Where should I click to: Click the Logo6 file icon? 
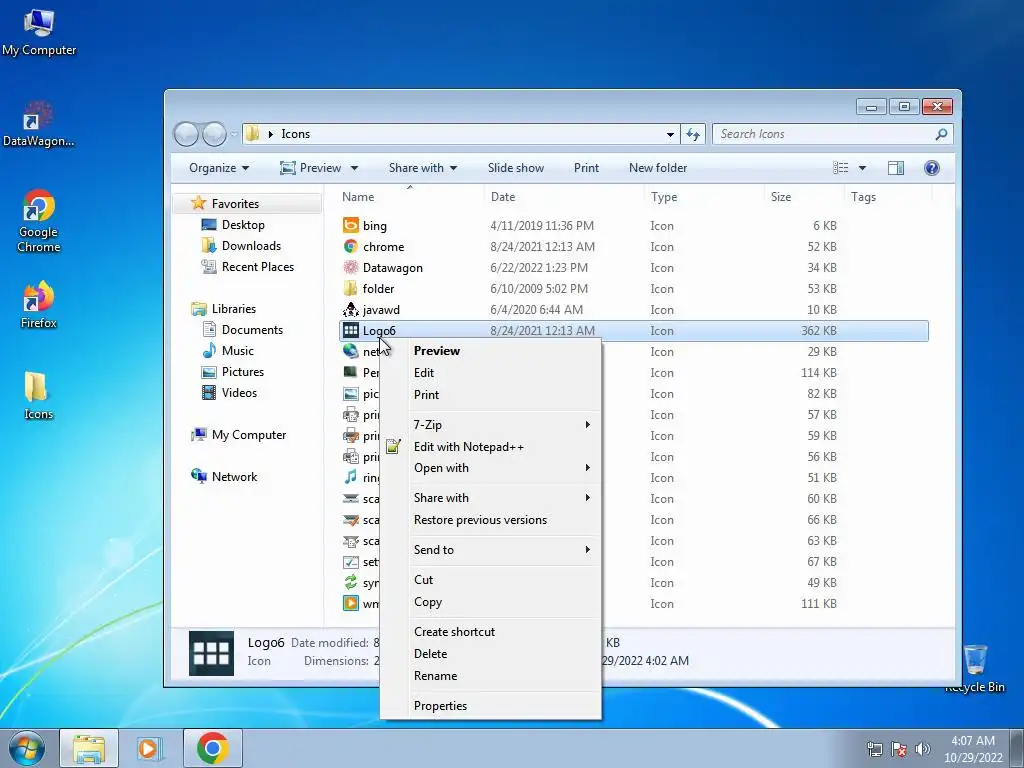[x=351, y=330]
